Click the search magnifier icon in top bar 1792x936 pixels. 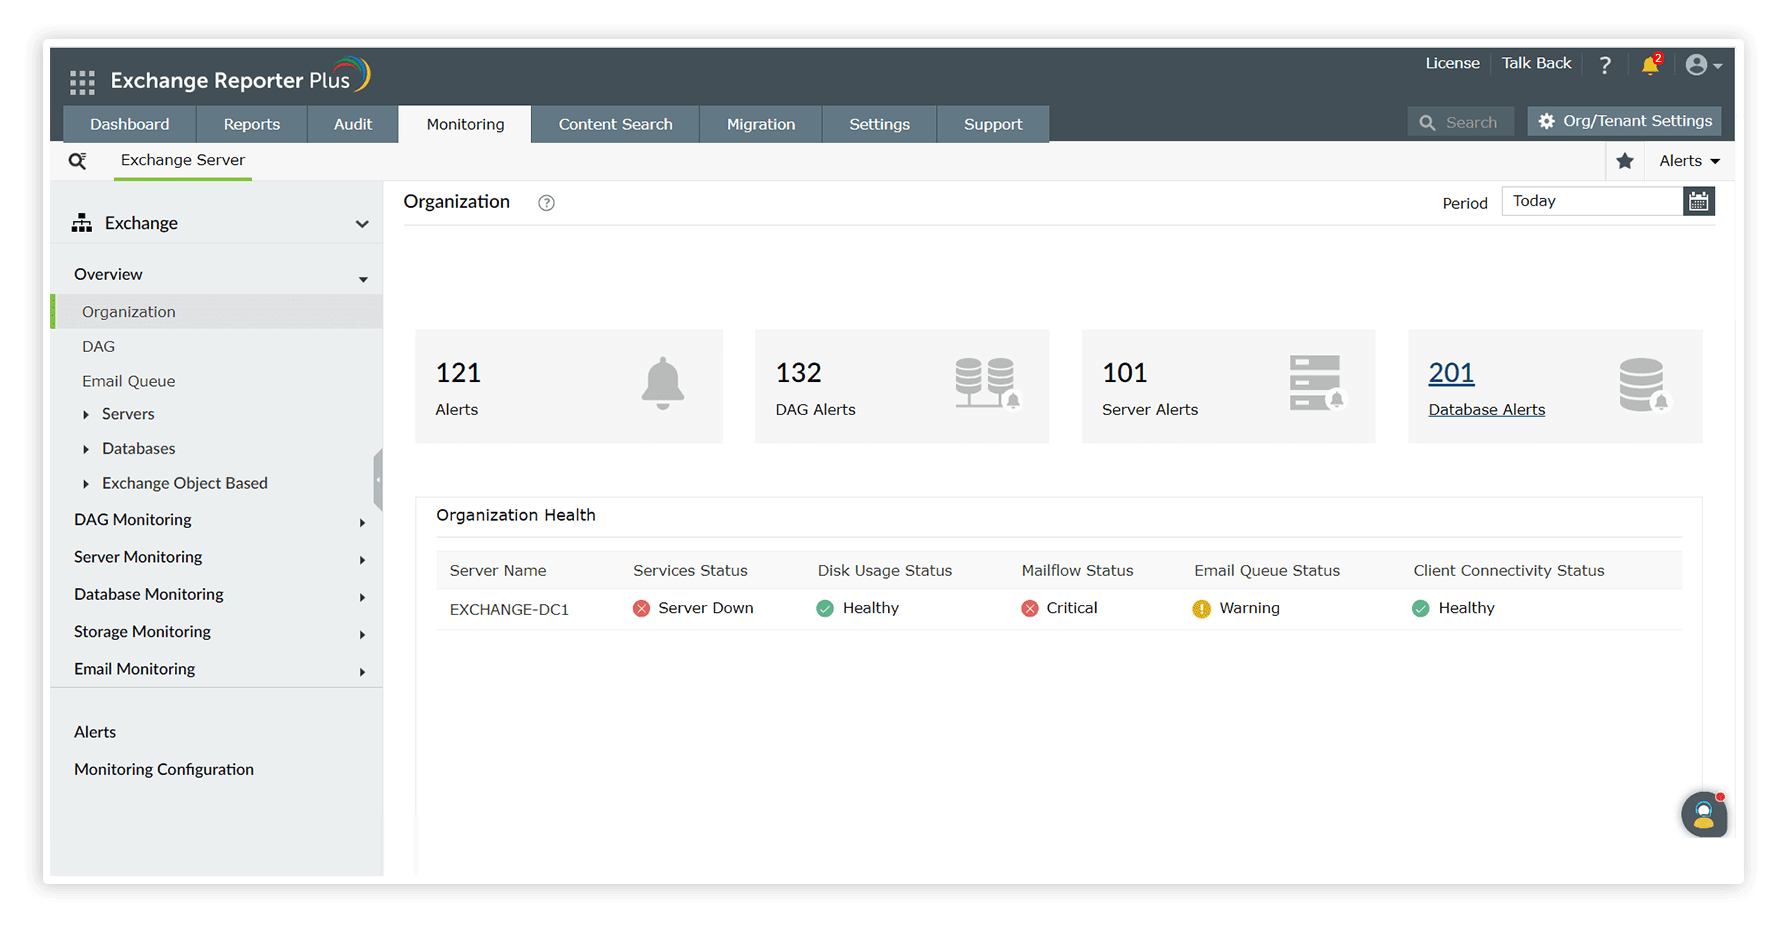point(1427,123)
